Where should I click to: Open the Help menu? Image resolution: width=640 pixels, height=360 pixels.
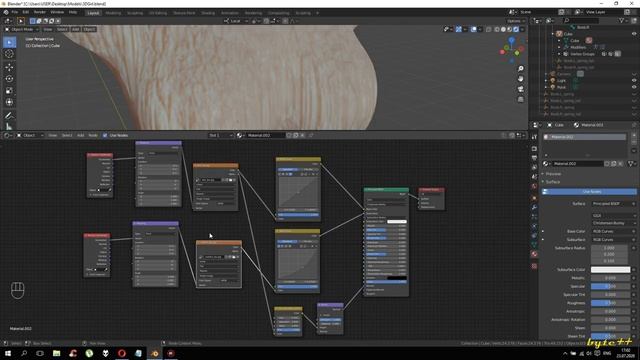coord(73,12)
